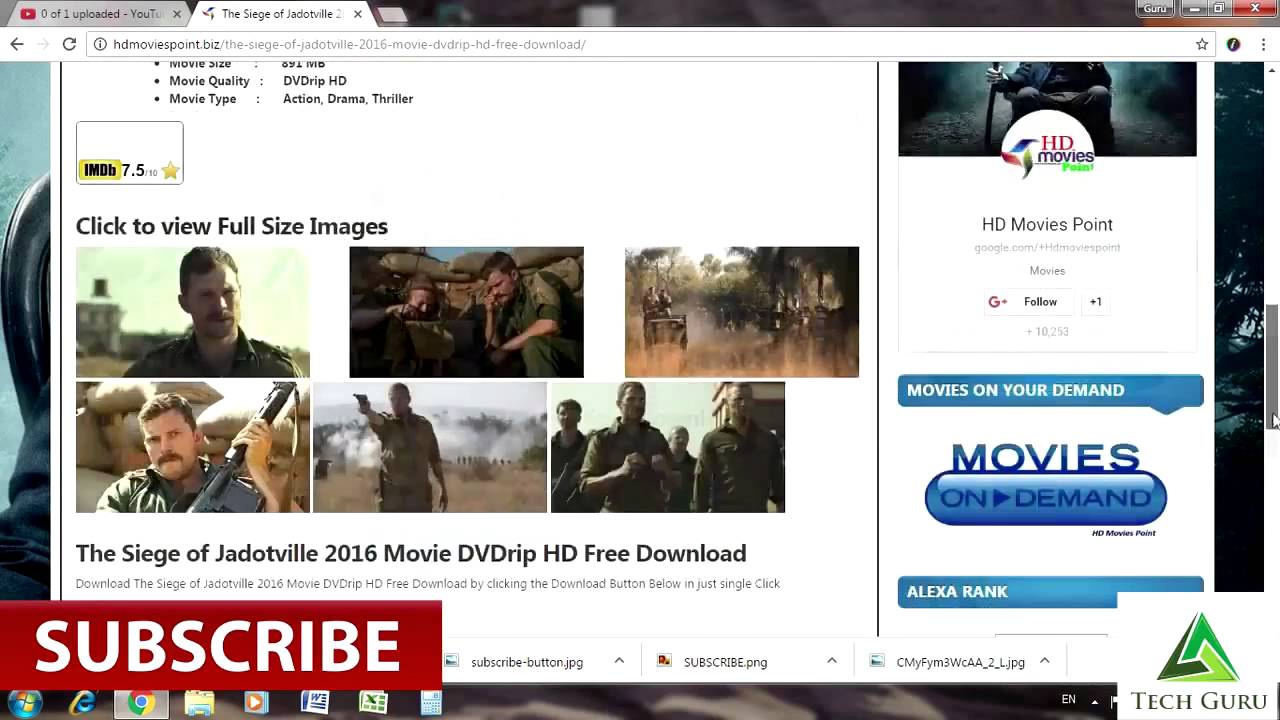Open File Explorer folder in taskbar

(x=199, y=703)
